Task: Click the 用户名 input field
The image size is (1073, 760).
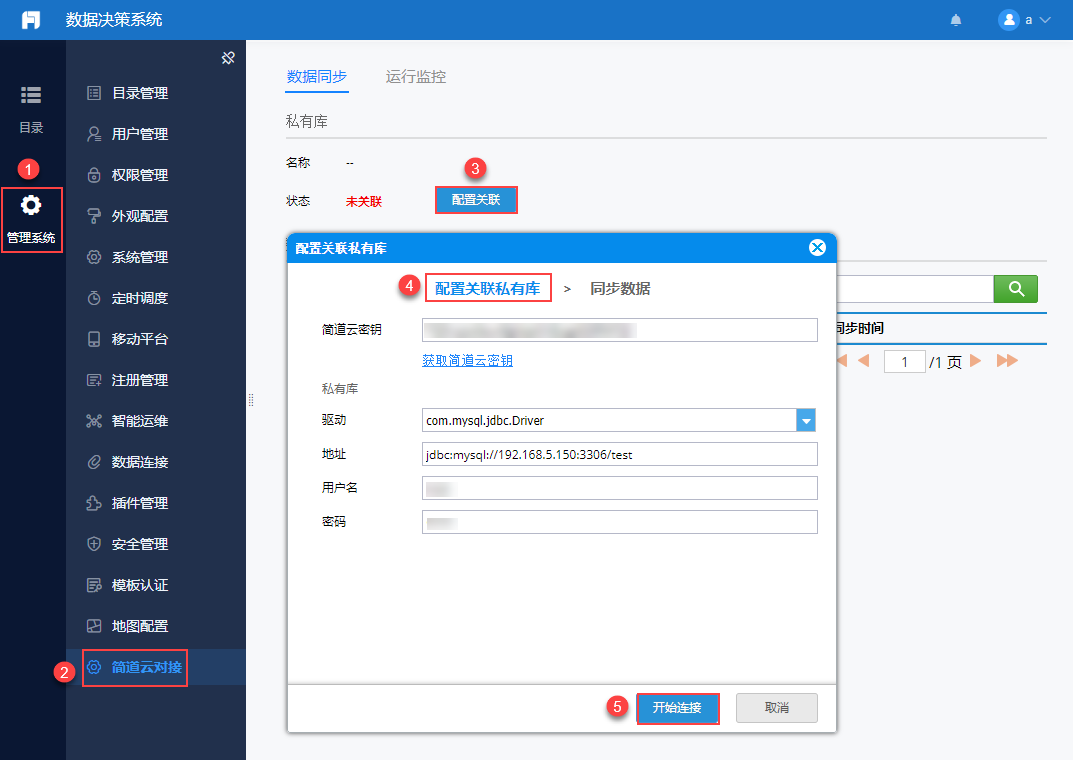Action: [x=619, y=488]
